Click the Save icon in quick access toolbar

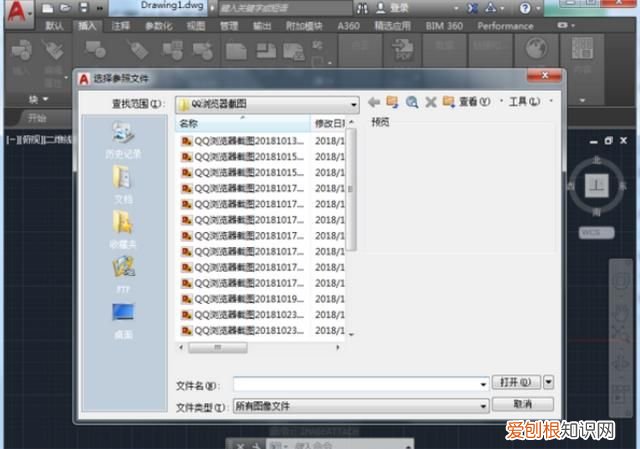(83, 8)
